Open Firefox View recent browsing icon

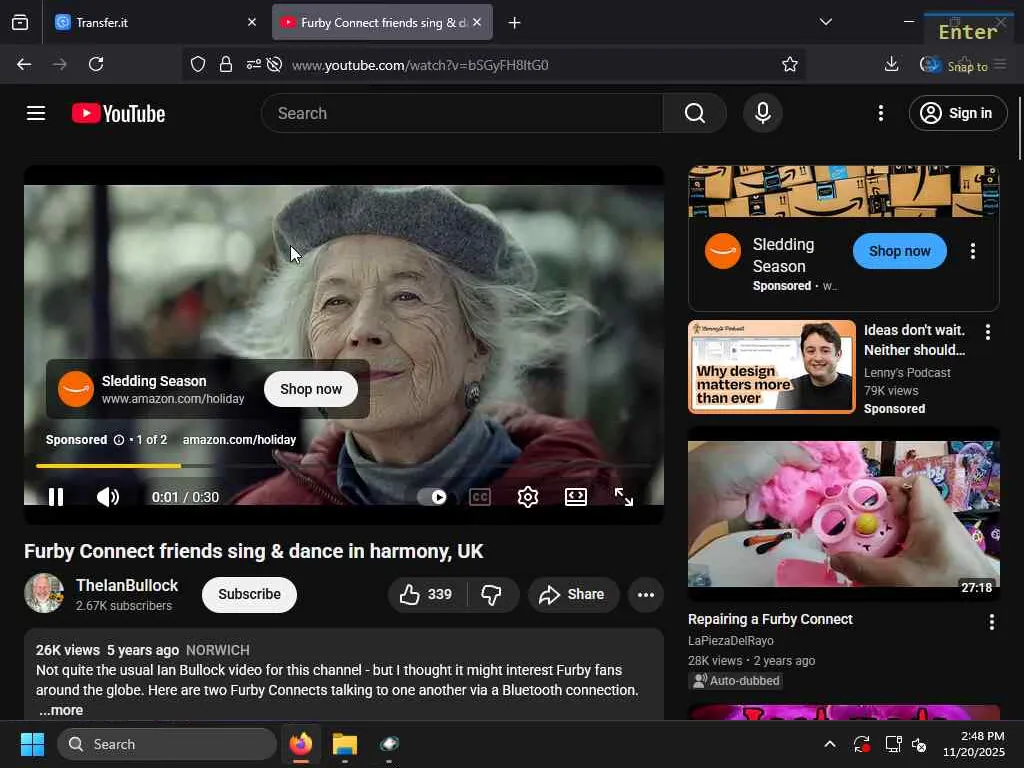pos(20,22)
